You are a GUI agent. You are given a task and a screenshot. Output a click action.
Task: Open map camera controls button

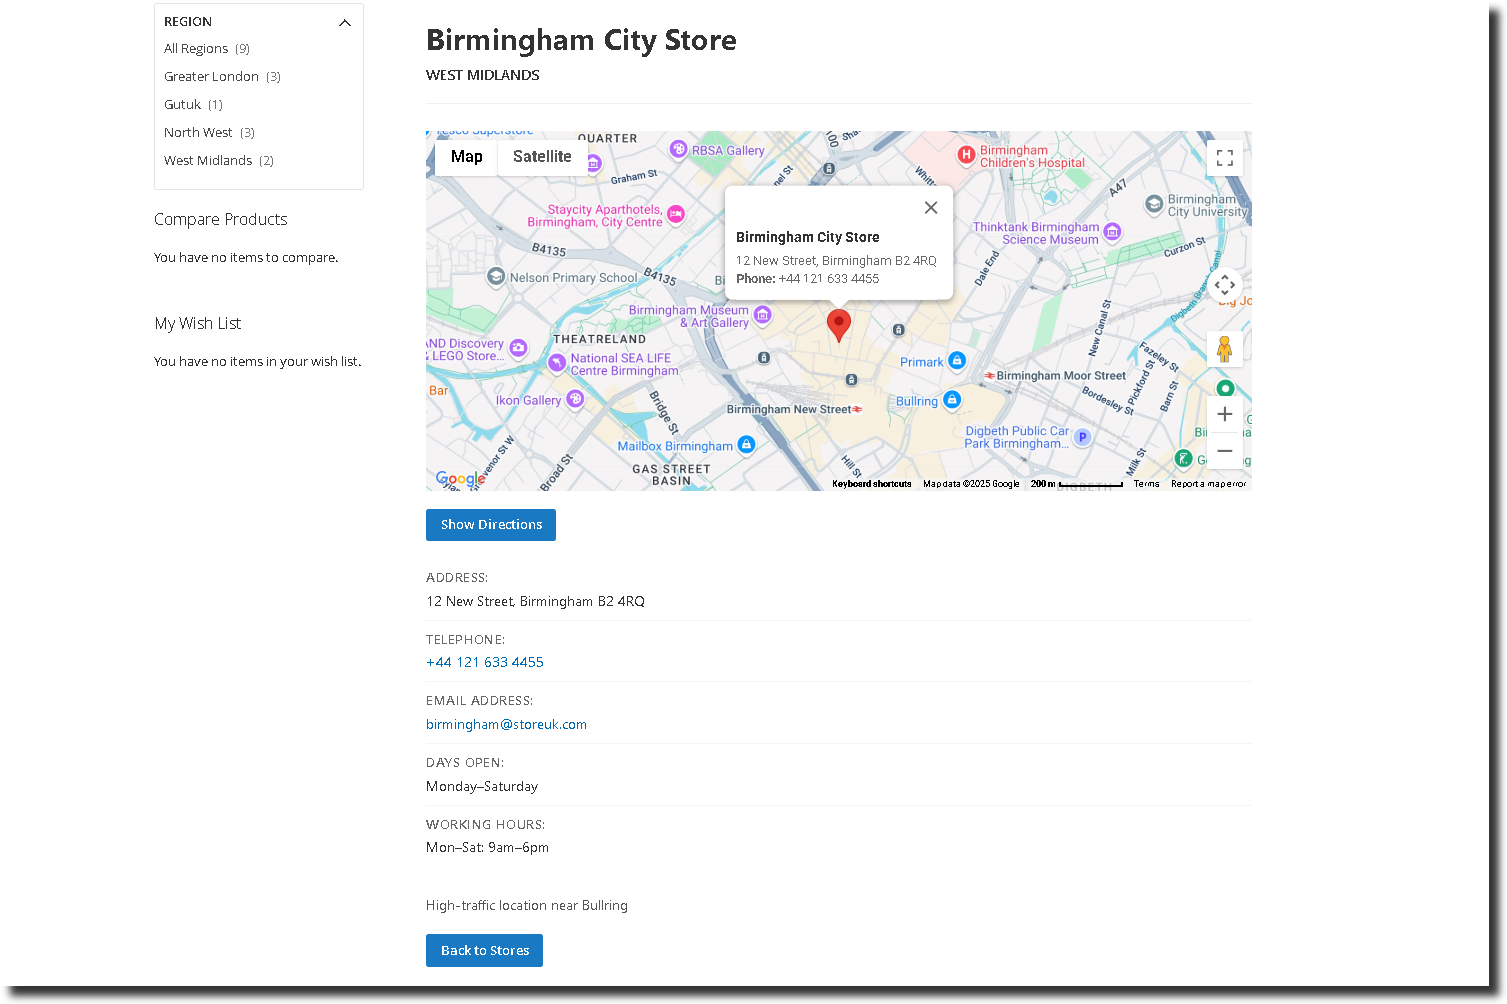point(1224,285)
